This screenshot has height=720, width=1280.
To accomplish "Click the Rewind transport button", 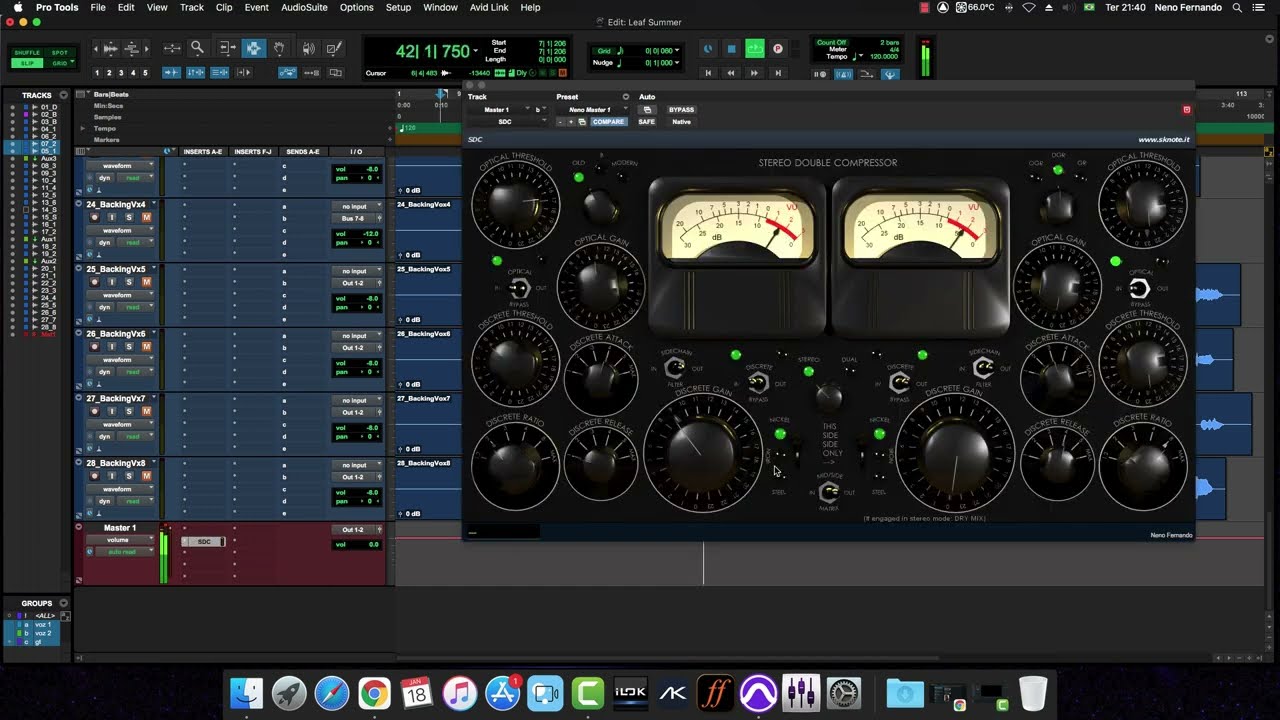I will [731, 73].
